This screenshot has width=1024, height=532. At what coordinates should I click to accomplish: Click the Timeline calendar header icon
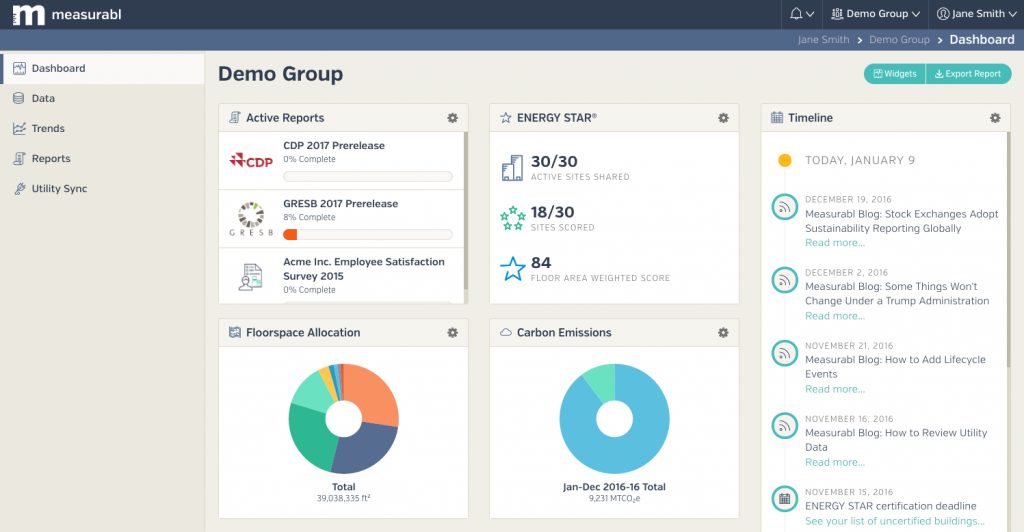[x=776, y=117]
